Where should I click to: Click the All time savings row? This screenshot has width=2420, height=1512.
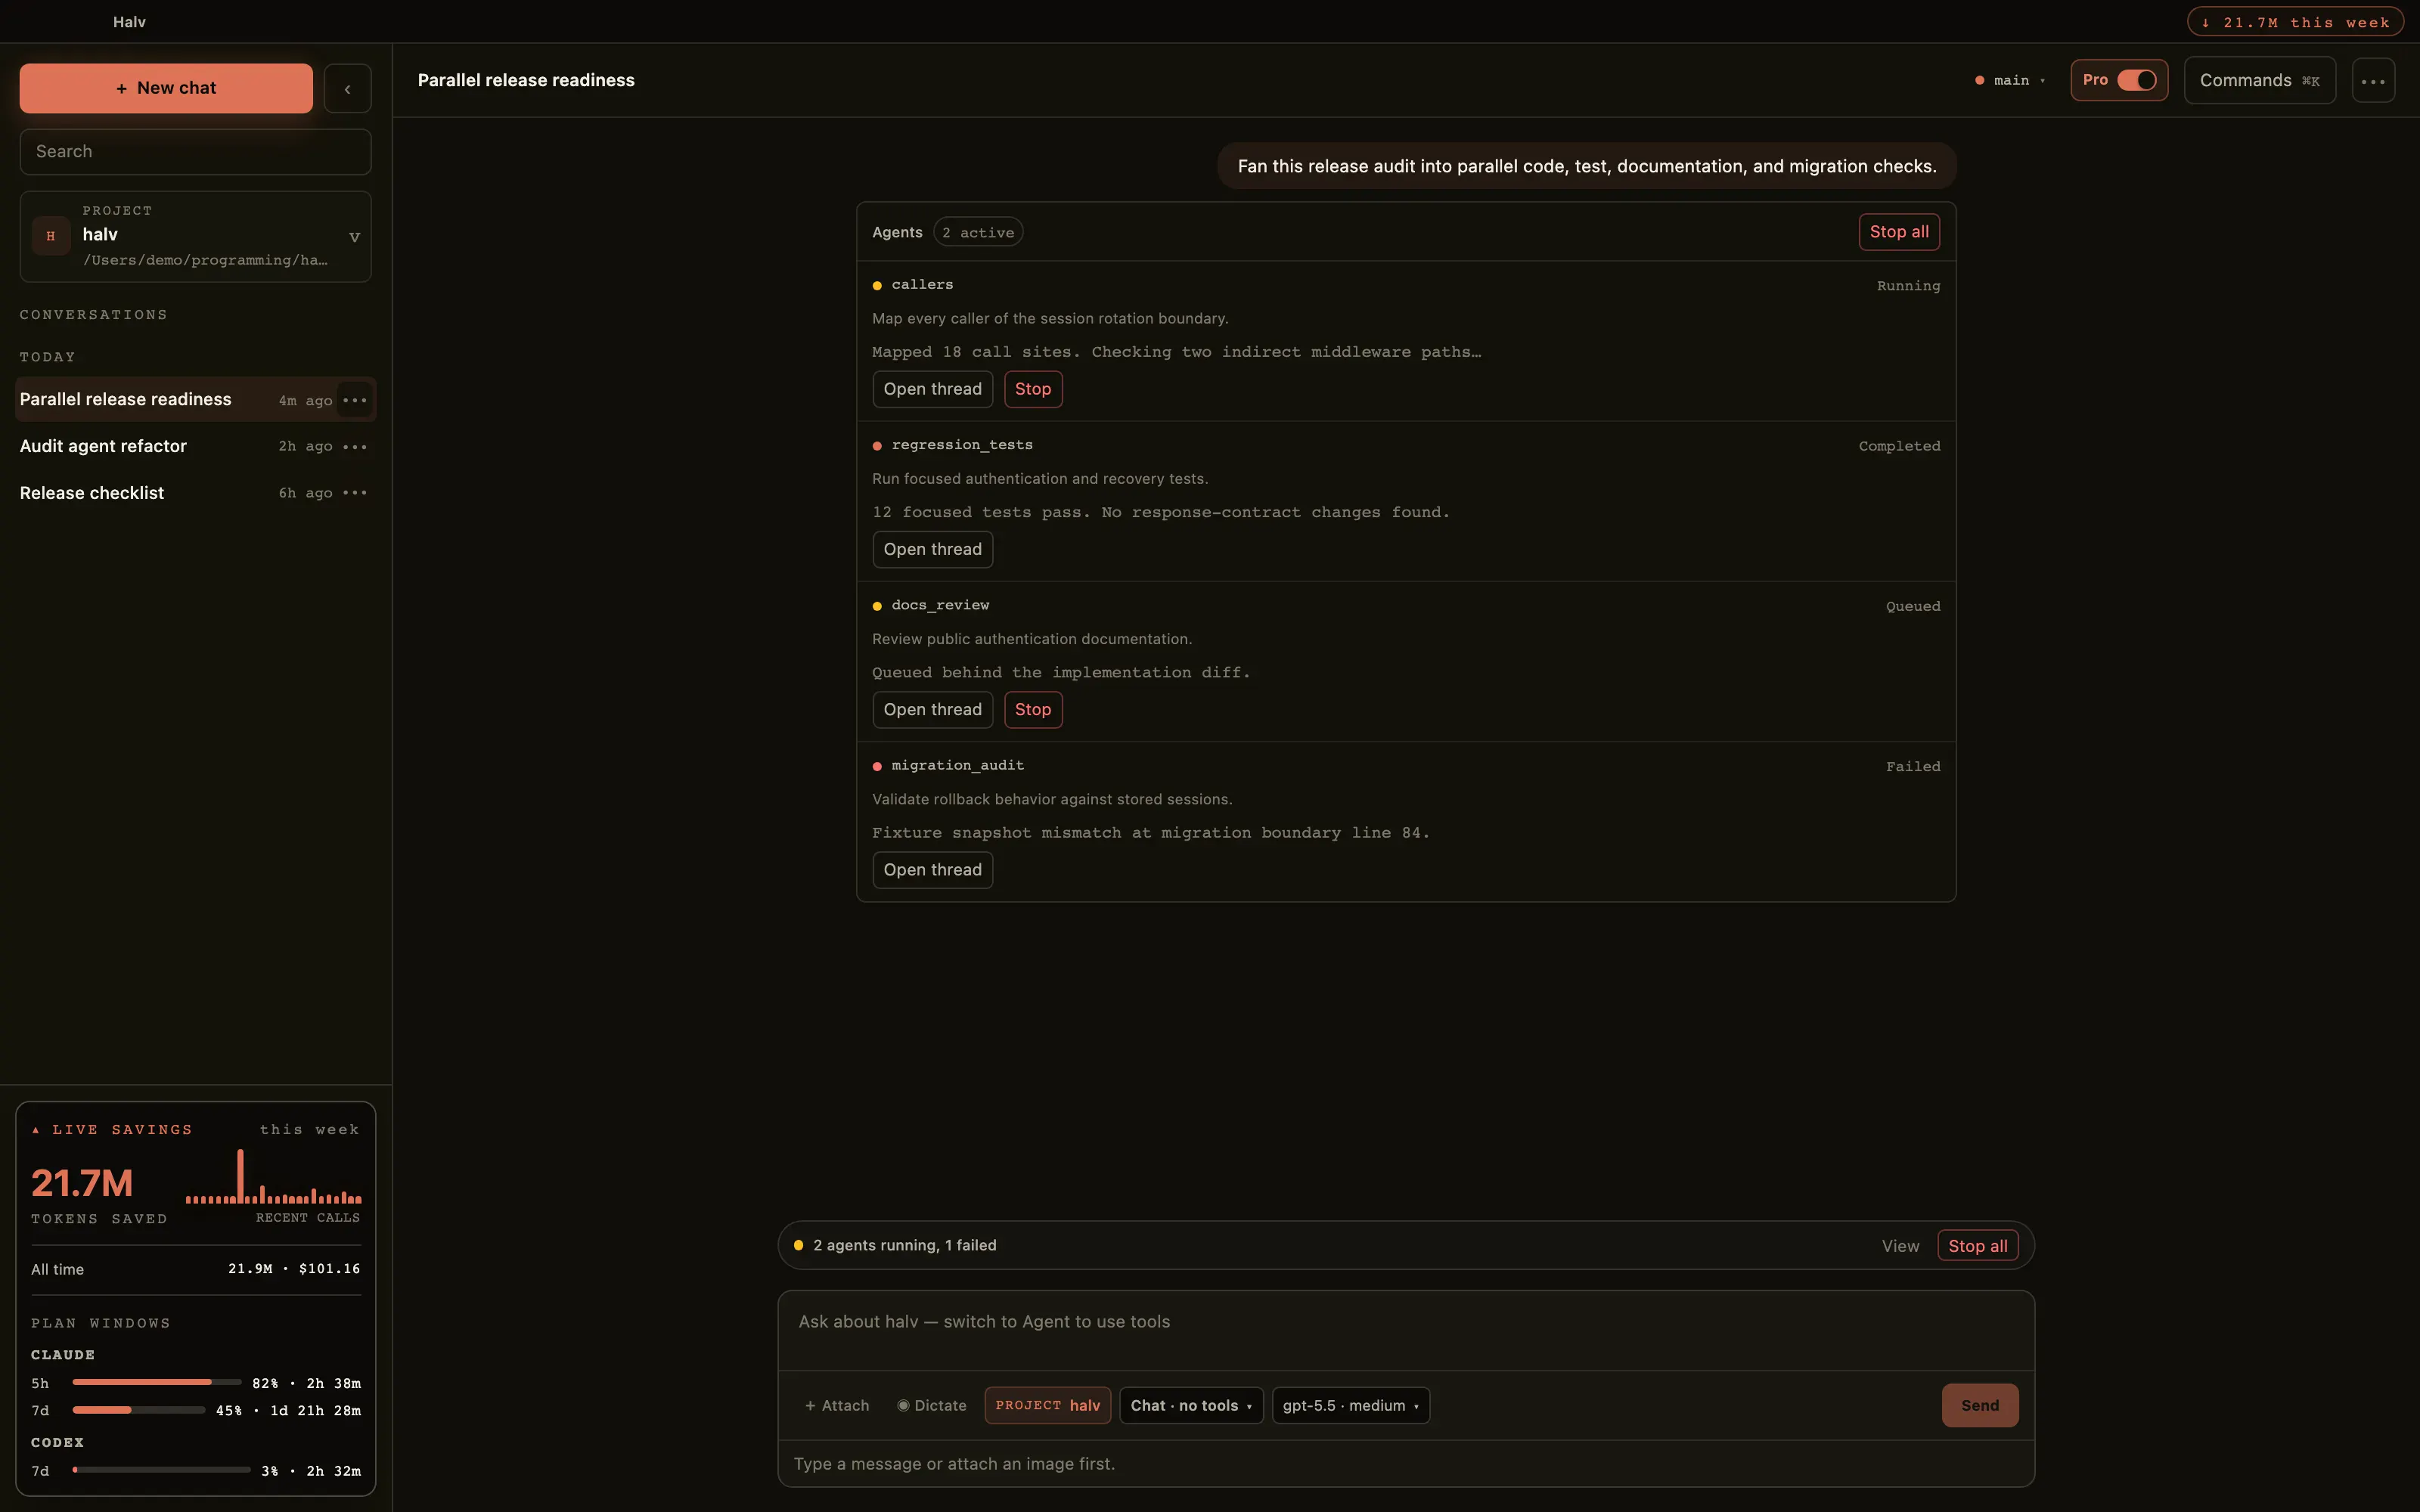pyautogui.click(x=195, y=1269)
